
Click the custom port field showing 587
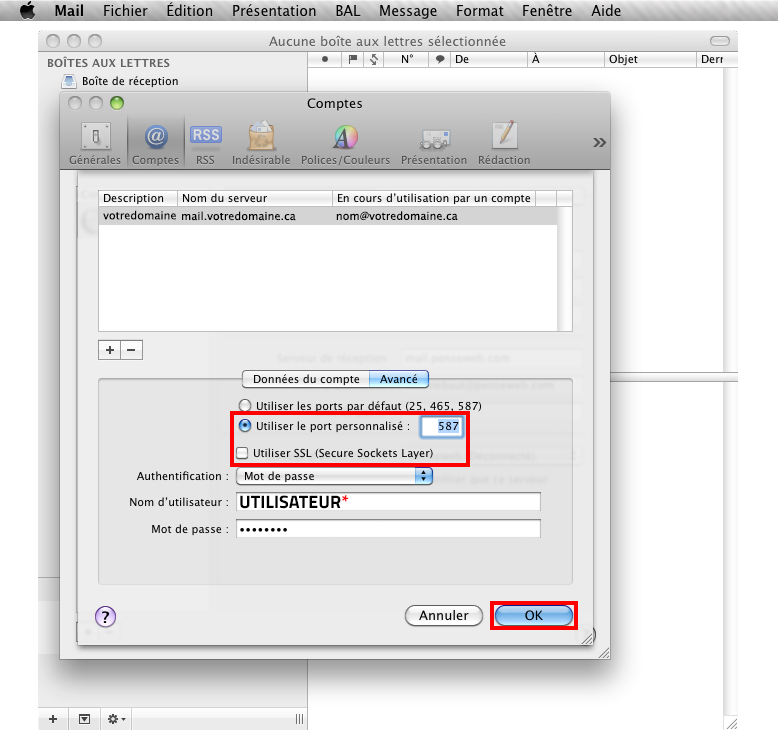pos(442,426)
